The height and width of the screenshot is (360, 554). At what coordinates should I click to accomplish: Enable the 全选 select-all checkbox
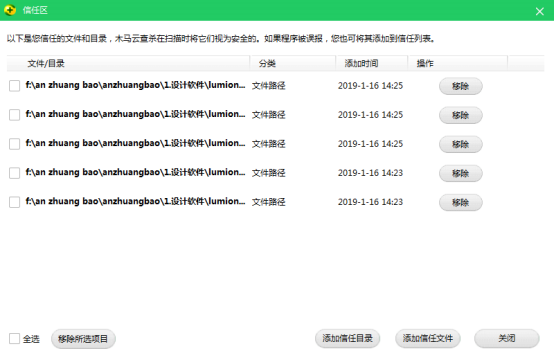coord(14,338)
